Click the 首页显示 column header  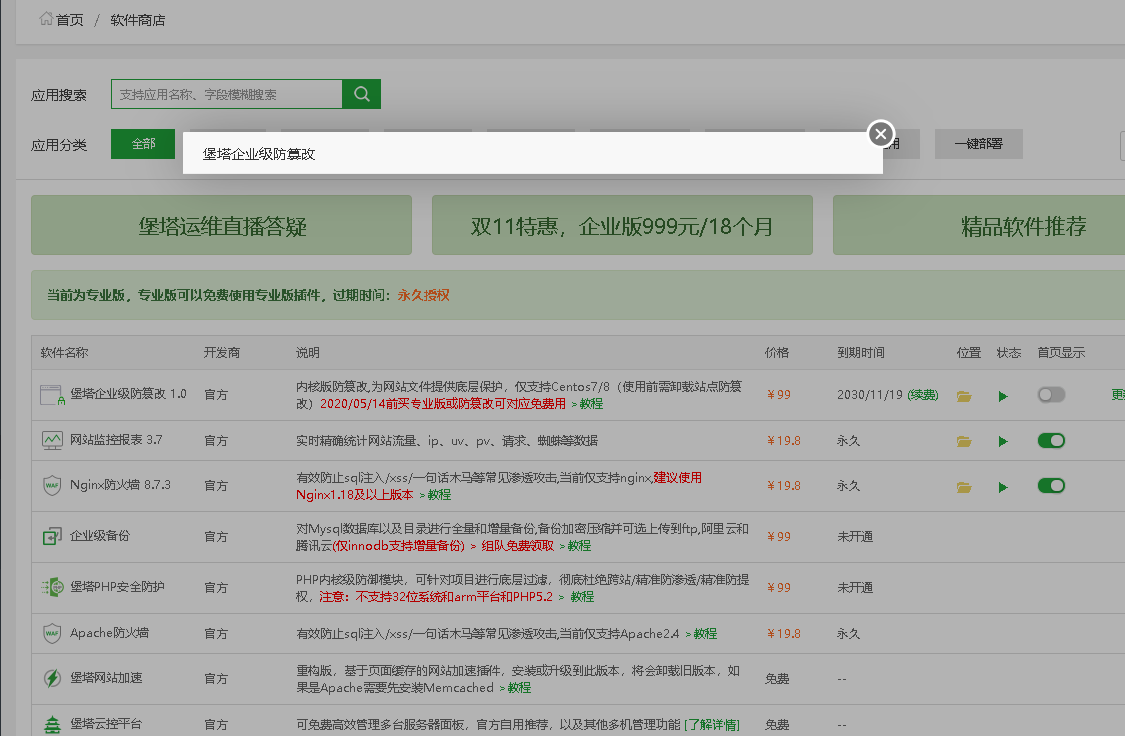point(1061,352)
